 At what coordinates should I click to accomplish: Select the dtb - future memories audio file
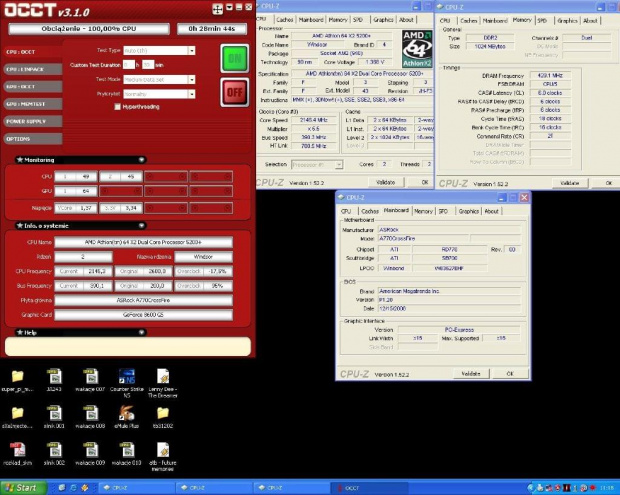click(163, 457)
